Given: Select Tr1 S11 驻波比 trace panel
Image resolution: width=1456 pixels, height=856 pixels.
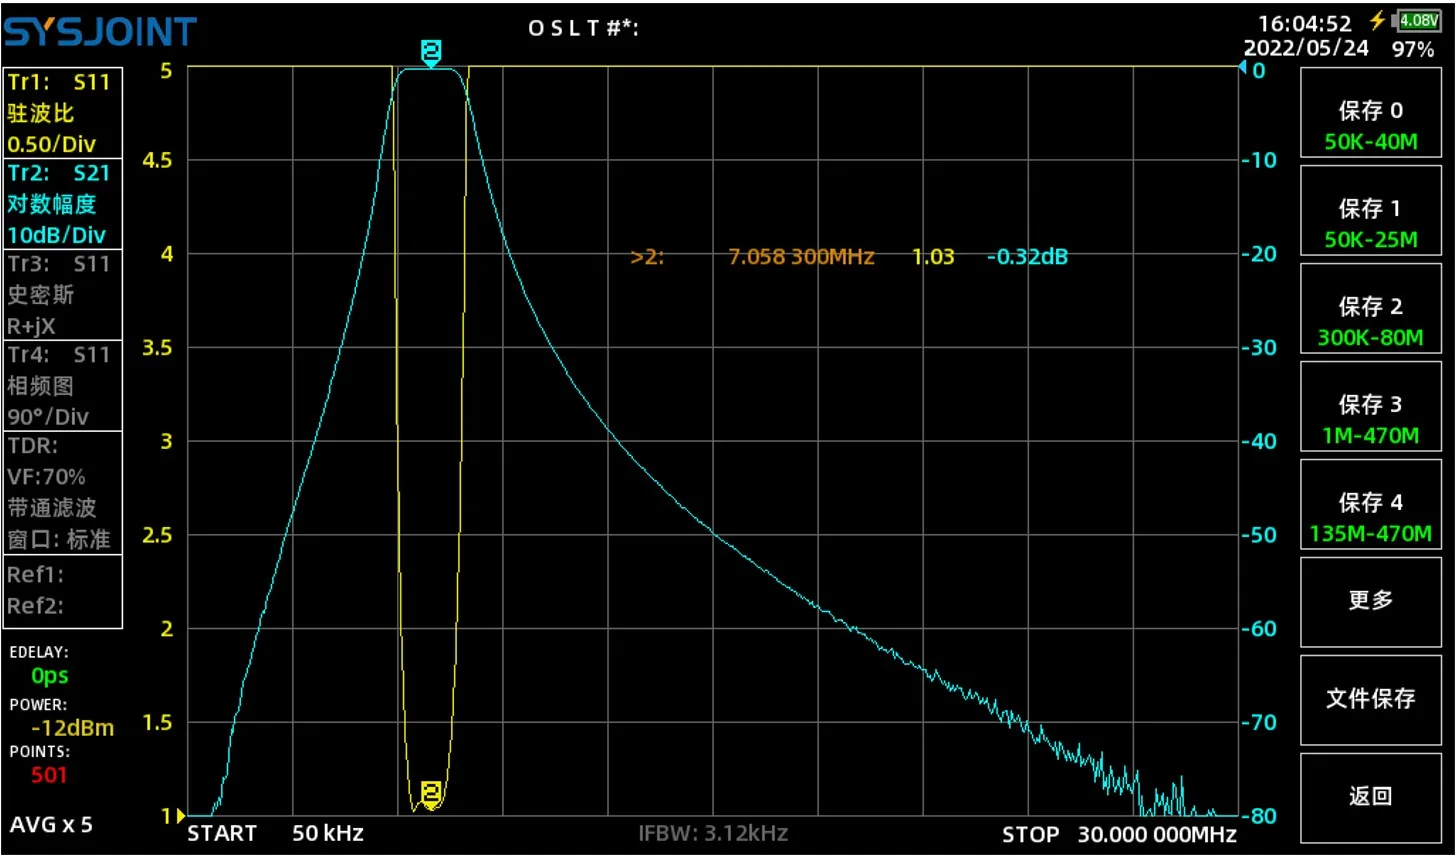Looking at the screenshot, I should click(63, 113).
